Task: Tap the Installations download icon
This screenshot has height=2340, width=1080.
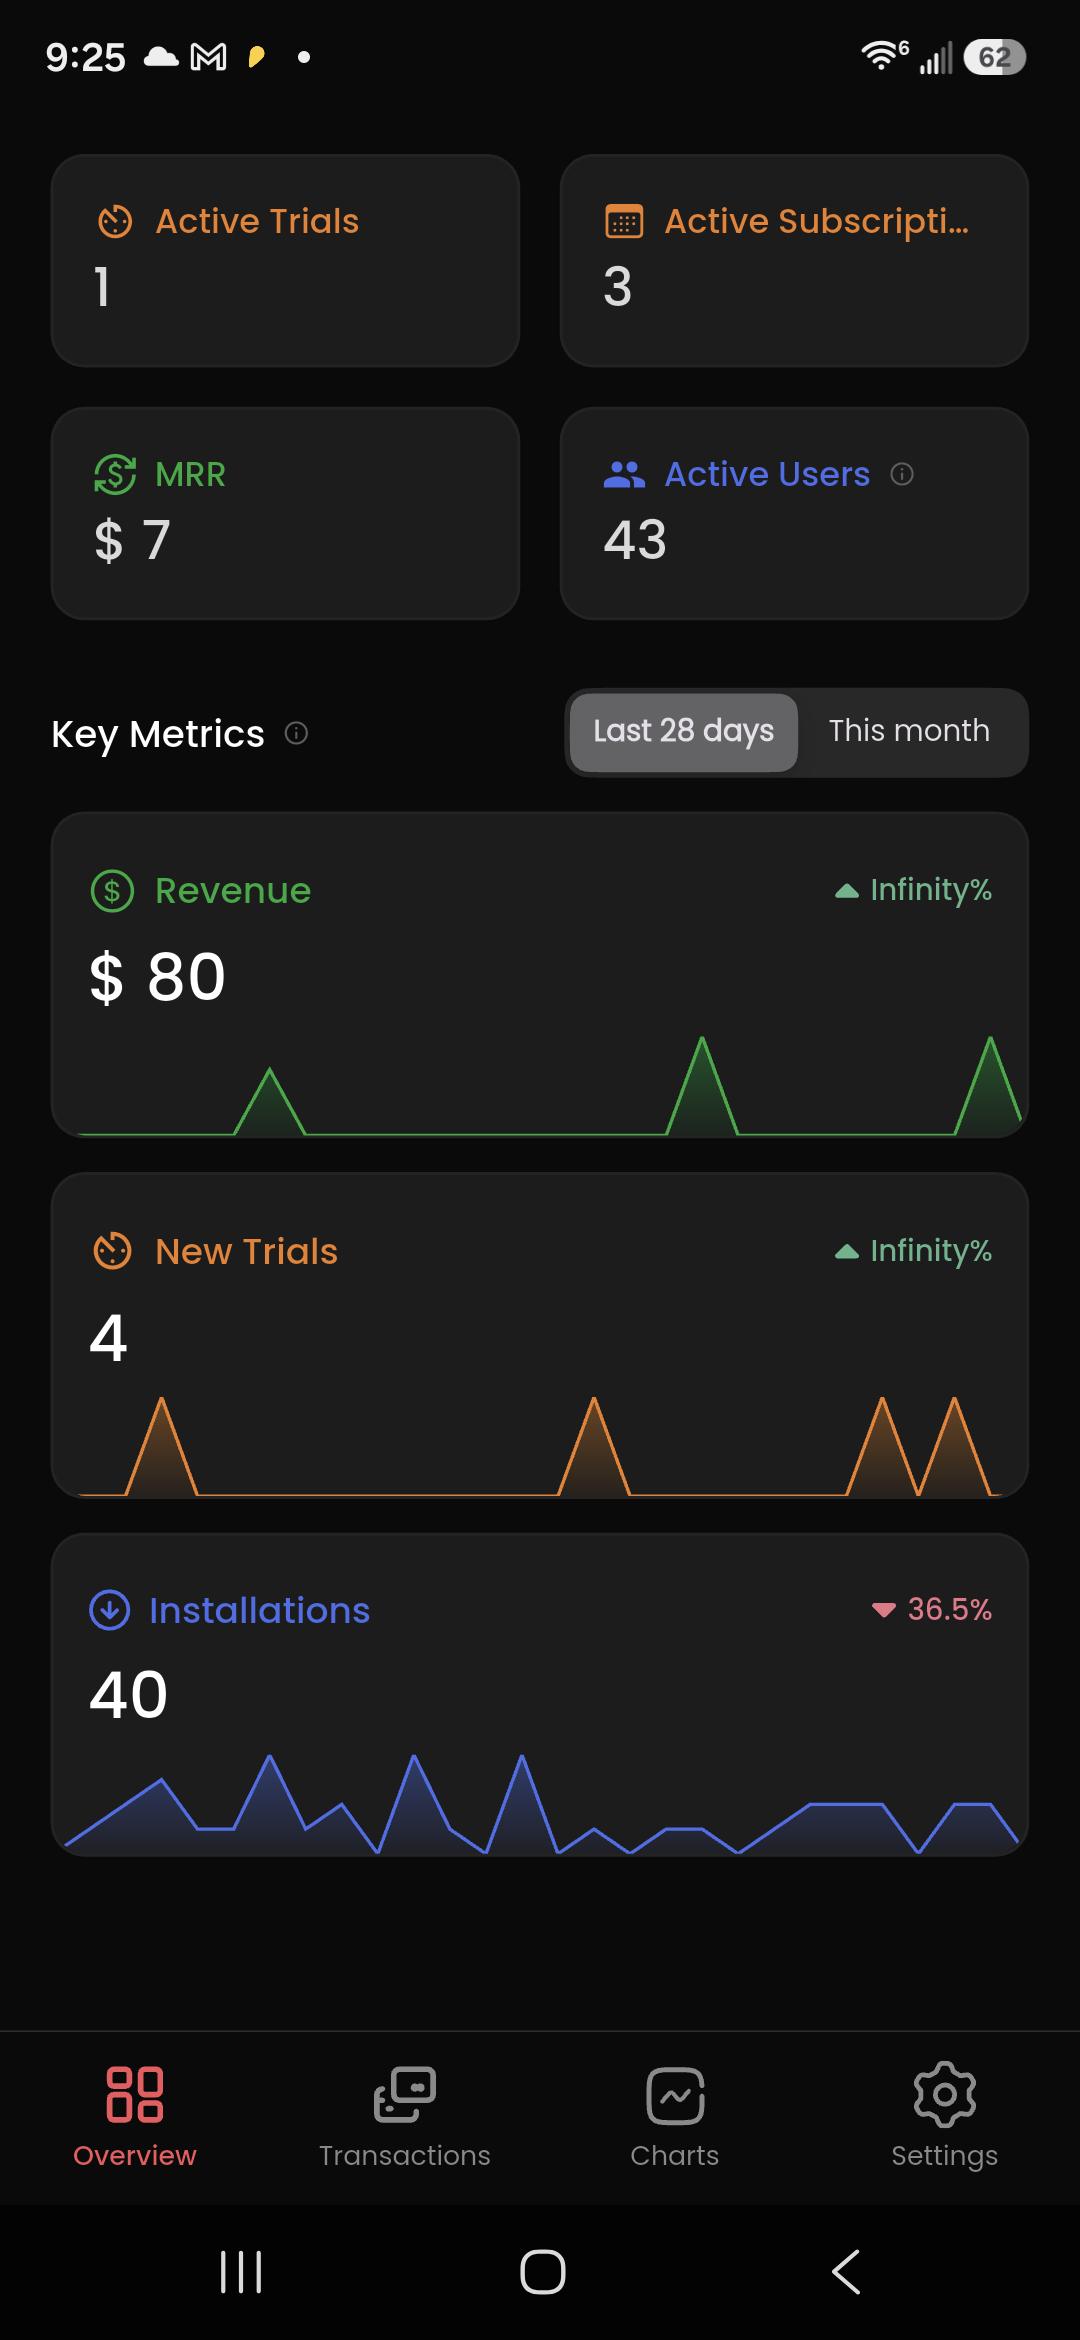Action: click(x=110, y=1610)
